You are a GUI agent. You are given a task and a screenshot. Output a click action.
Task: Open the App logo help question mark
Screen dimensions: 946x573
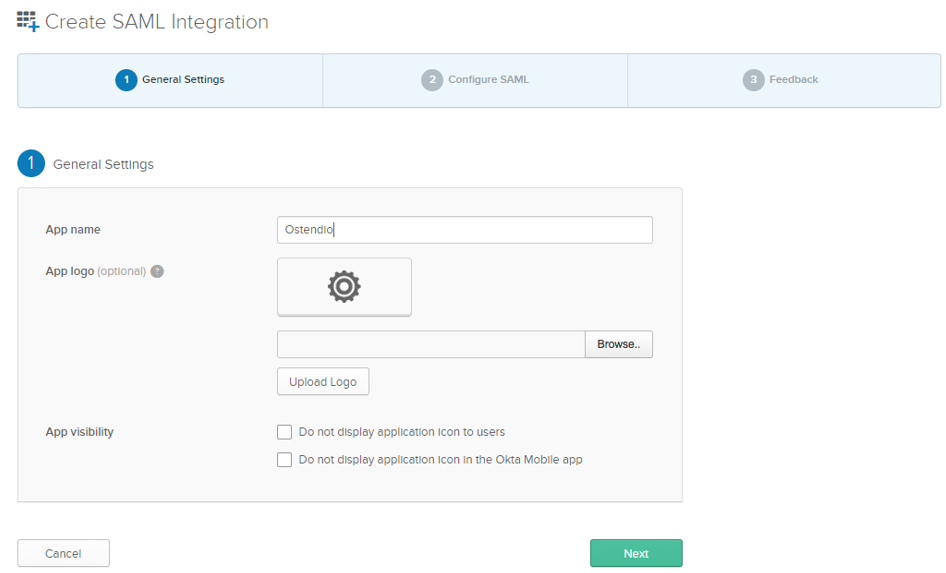tap(157, 271)
